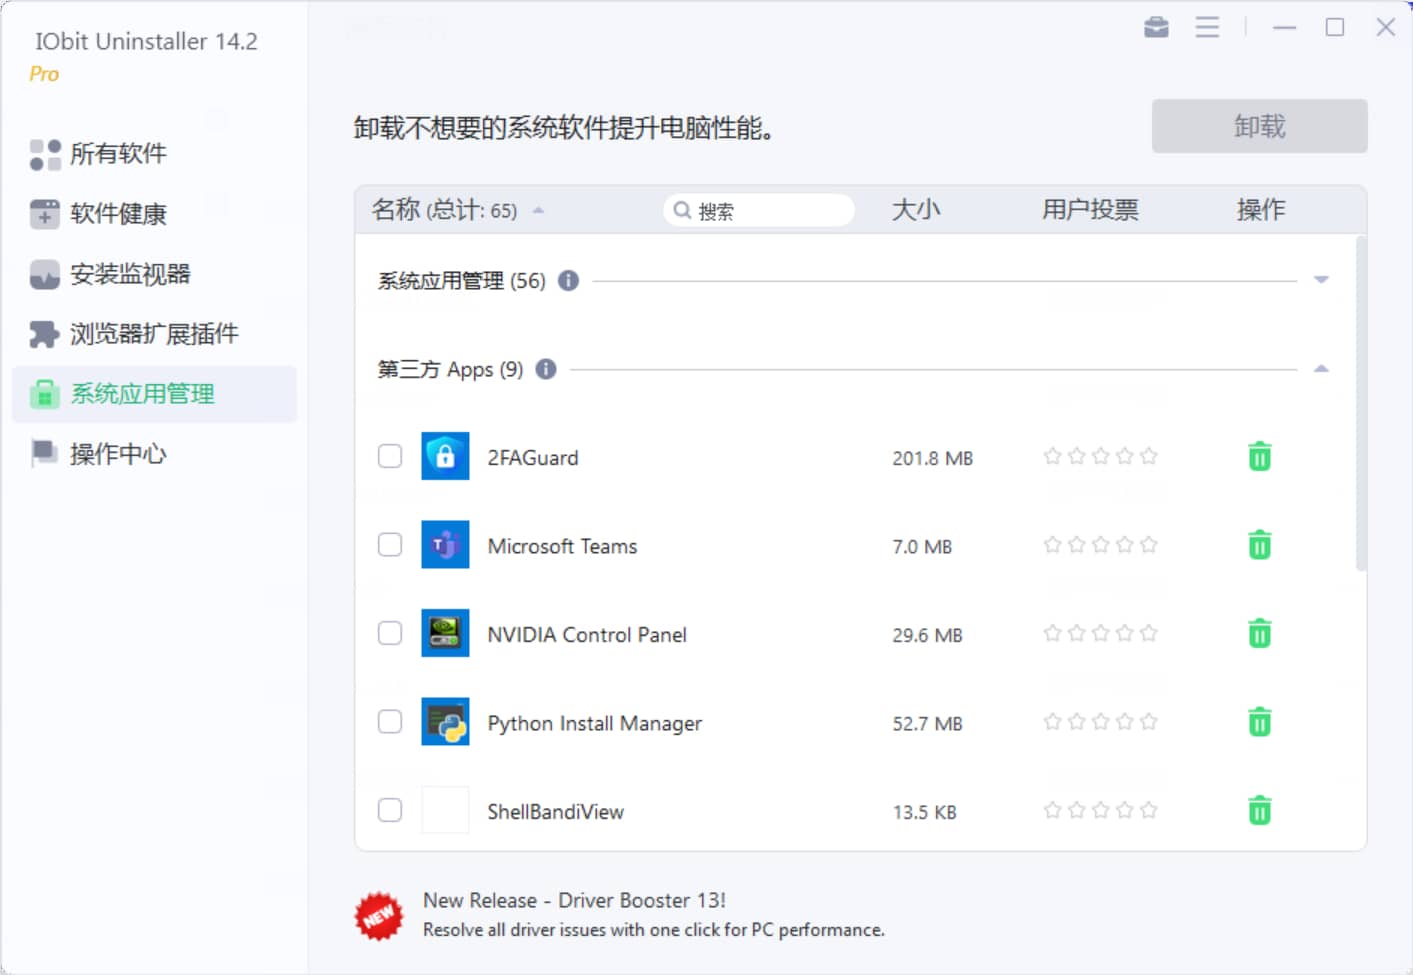The height and width of the screenshot is (975, 1413).
Task: Click info icon beside 第三方 Apps (9)
Action: [546, 369]
